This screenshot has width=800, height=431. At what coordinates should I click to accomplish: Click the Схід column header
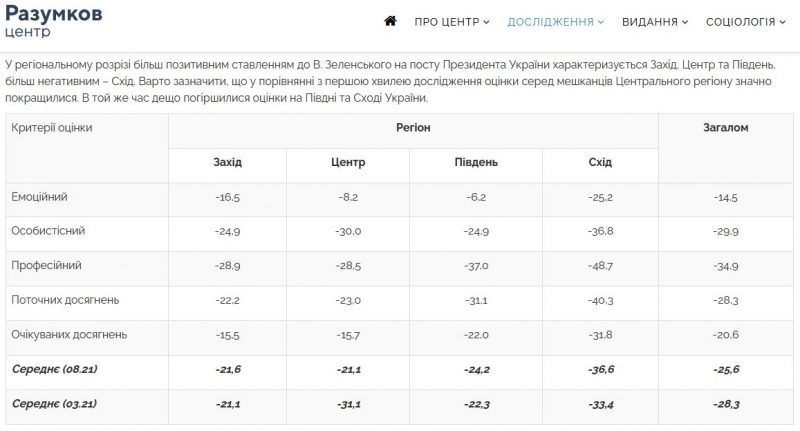(x=600, y=162)
